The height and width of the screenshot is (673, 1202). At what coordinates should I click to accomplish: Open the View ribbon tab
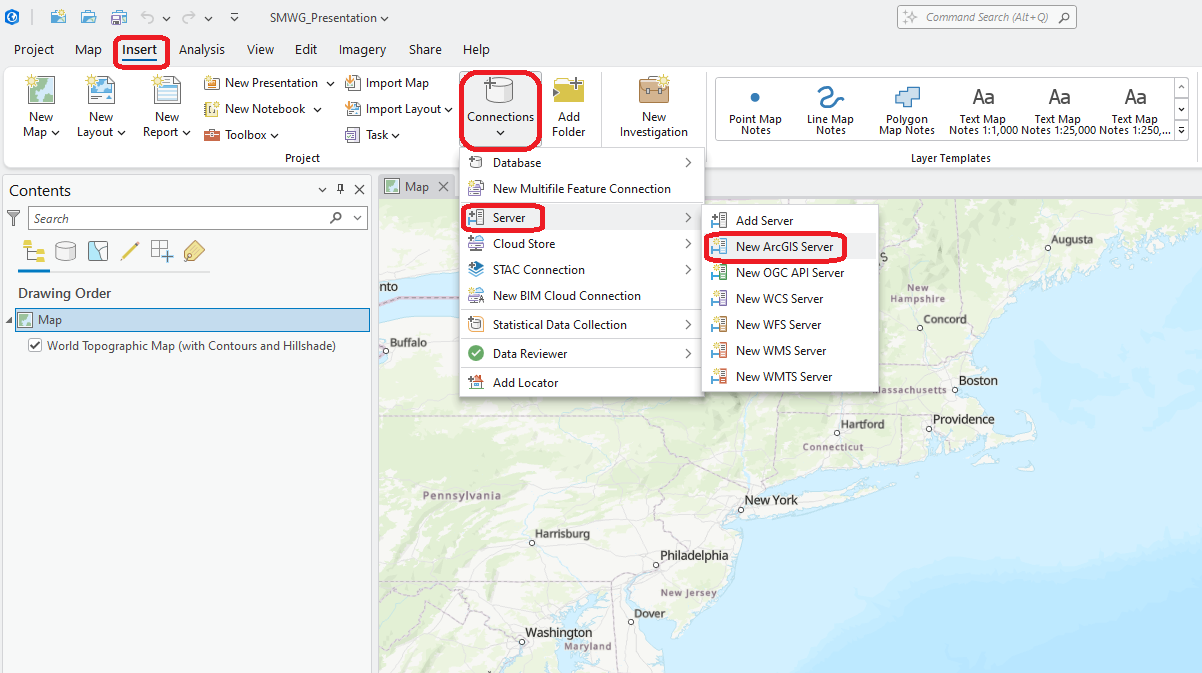click(260, 50)
